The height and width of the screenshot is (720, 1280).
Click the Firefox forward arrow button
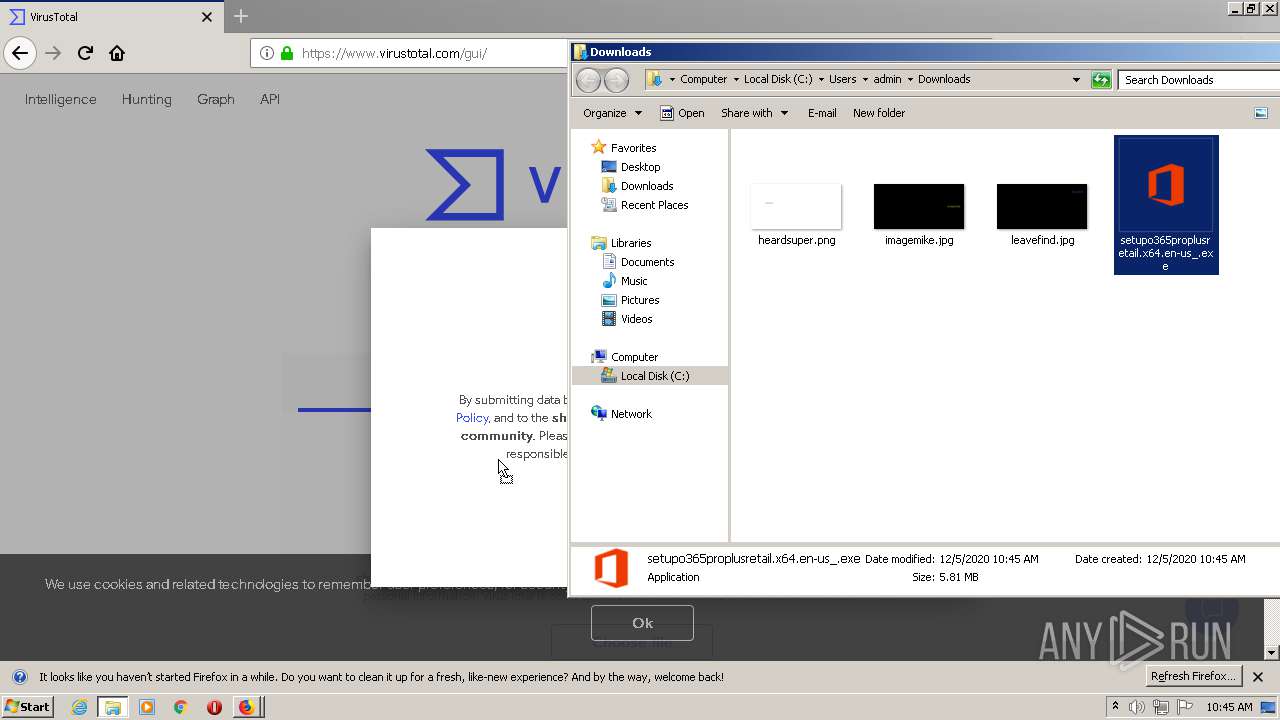coord(53,53)
